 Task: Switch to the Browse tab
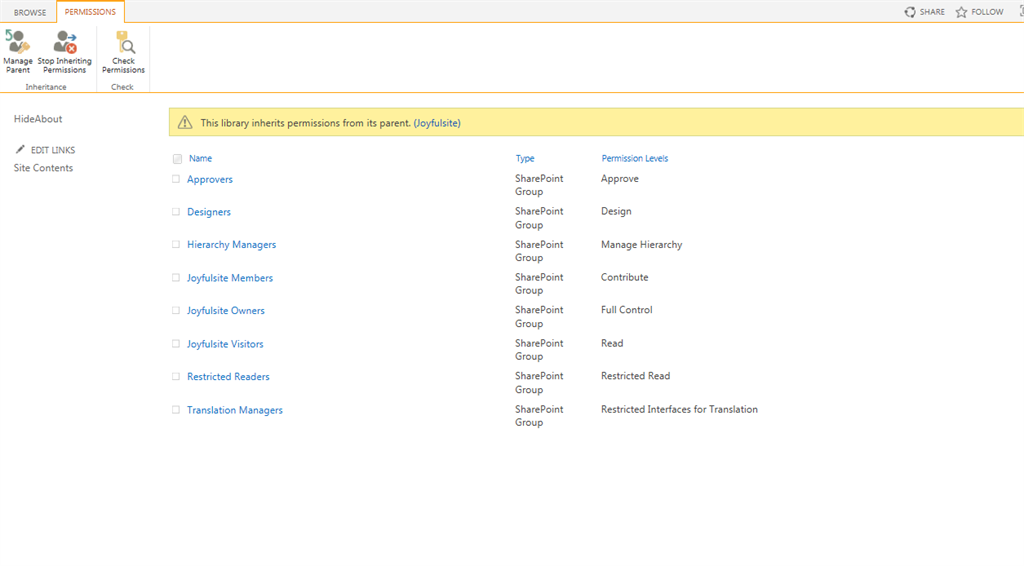click(30, 13)
